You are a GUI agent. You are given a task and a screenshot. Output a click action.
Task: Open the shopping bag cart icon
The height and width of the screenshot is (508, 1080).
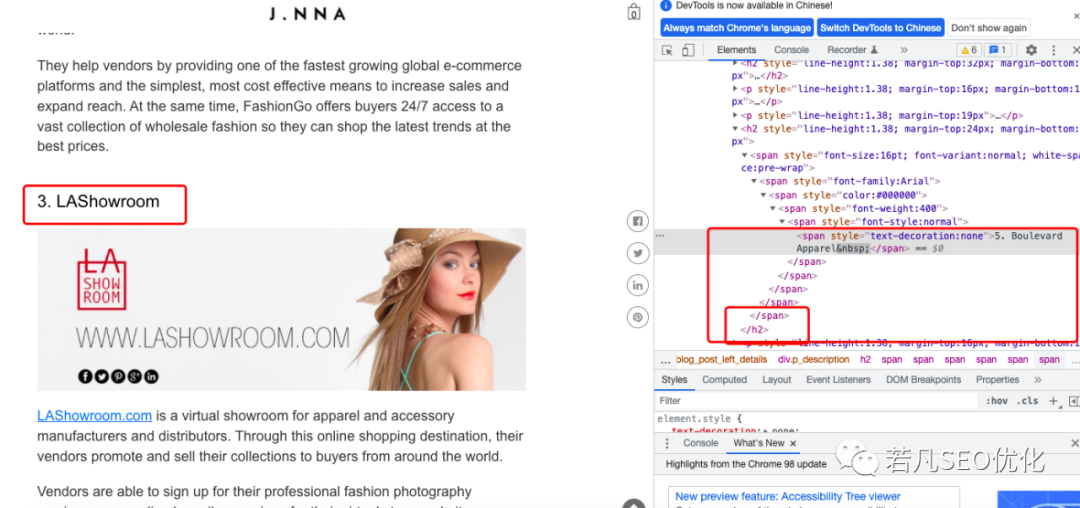(634, 12)
